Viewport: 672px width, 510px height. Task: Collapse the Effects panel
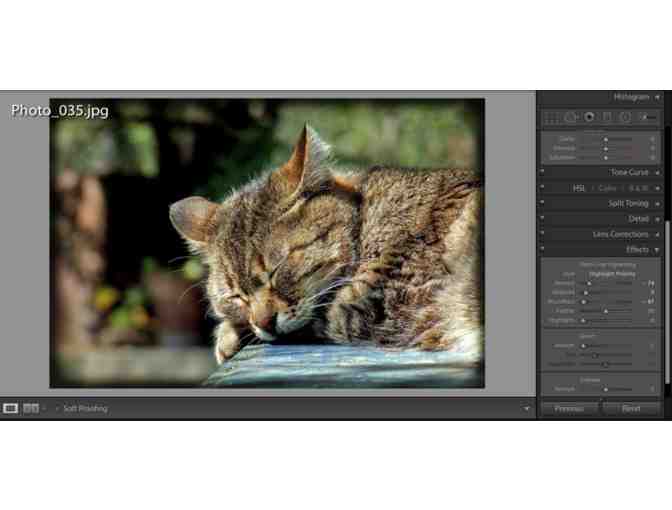click(x=657, y=249)
